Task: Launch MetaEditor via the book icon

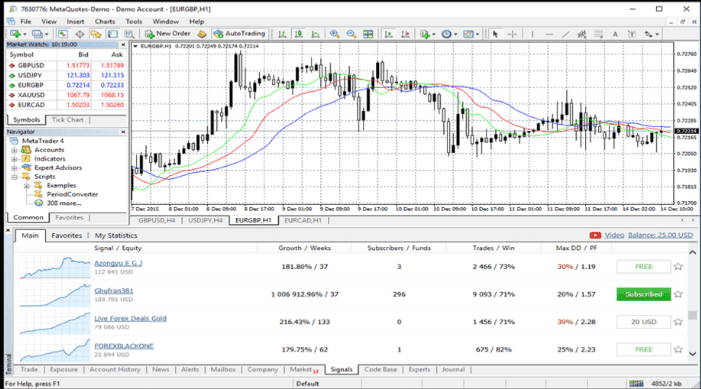Action: point(202,34)
